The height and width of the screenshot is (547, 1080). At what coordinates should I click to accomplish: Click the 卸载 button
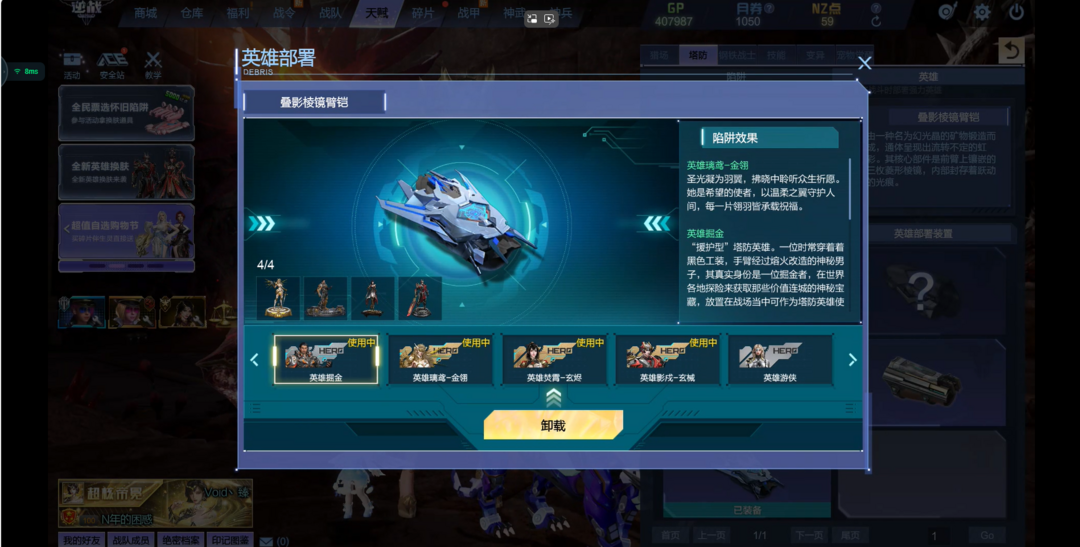pyautogui.click(x=553, y=425)
